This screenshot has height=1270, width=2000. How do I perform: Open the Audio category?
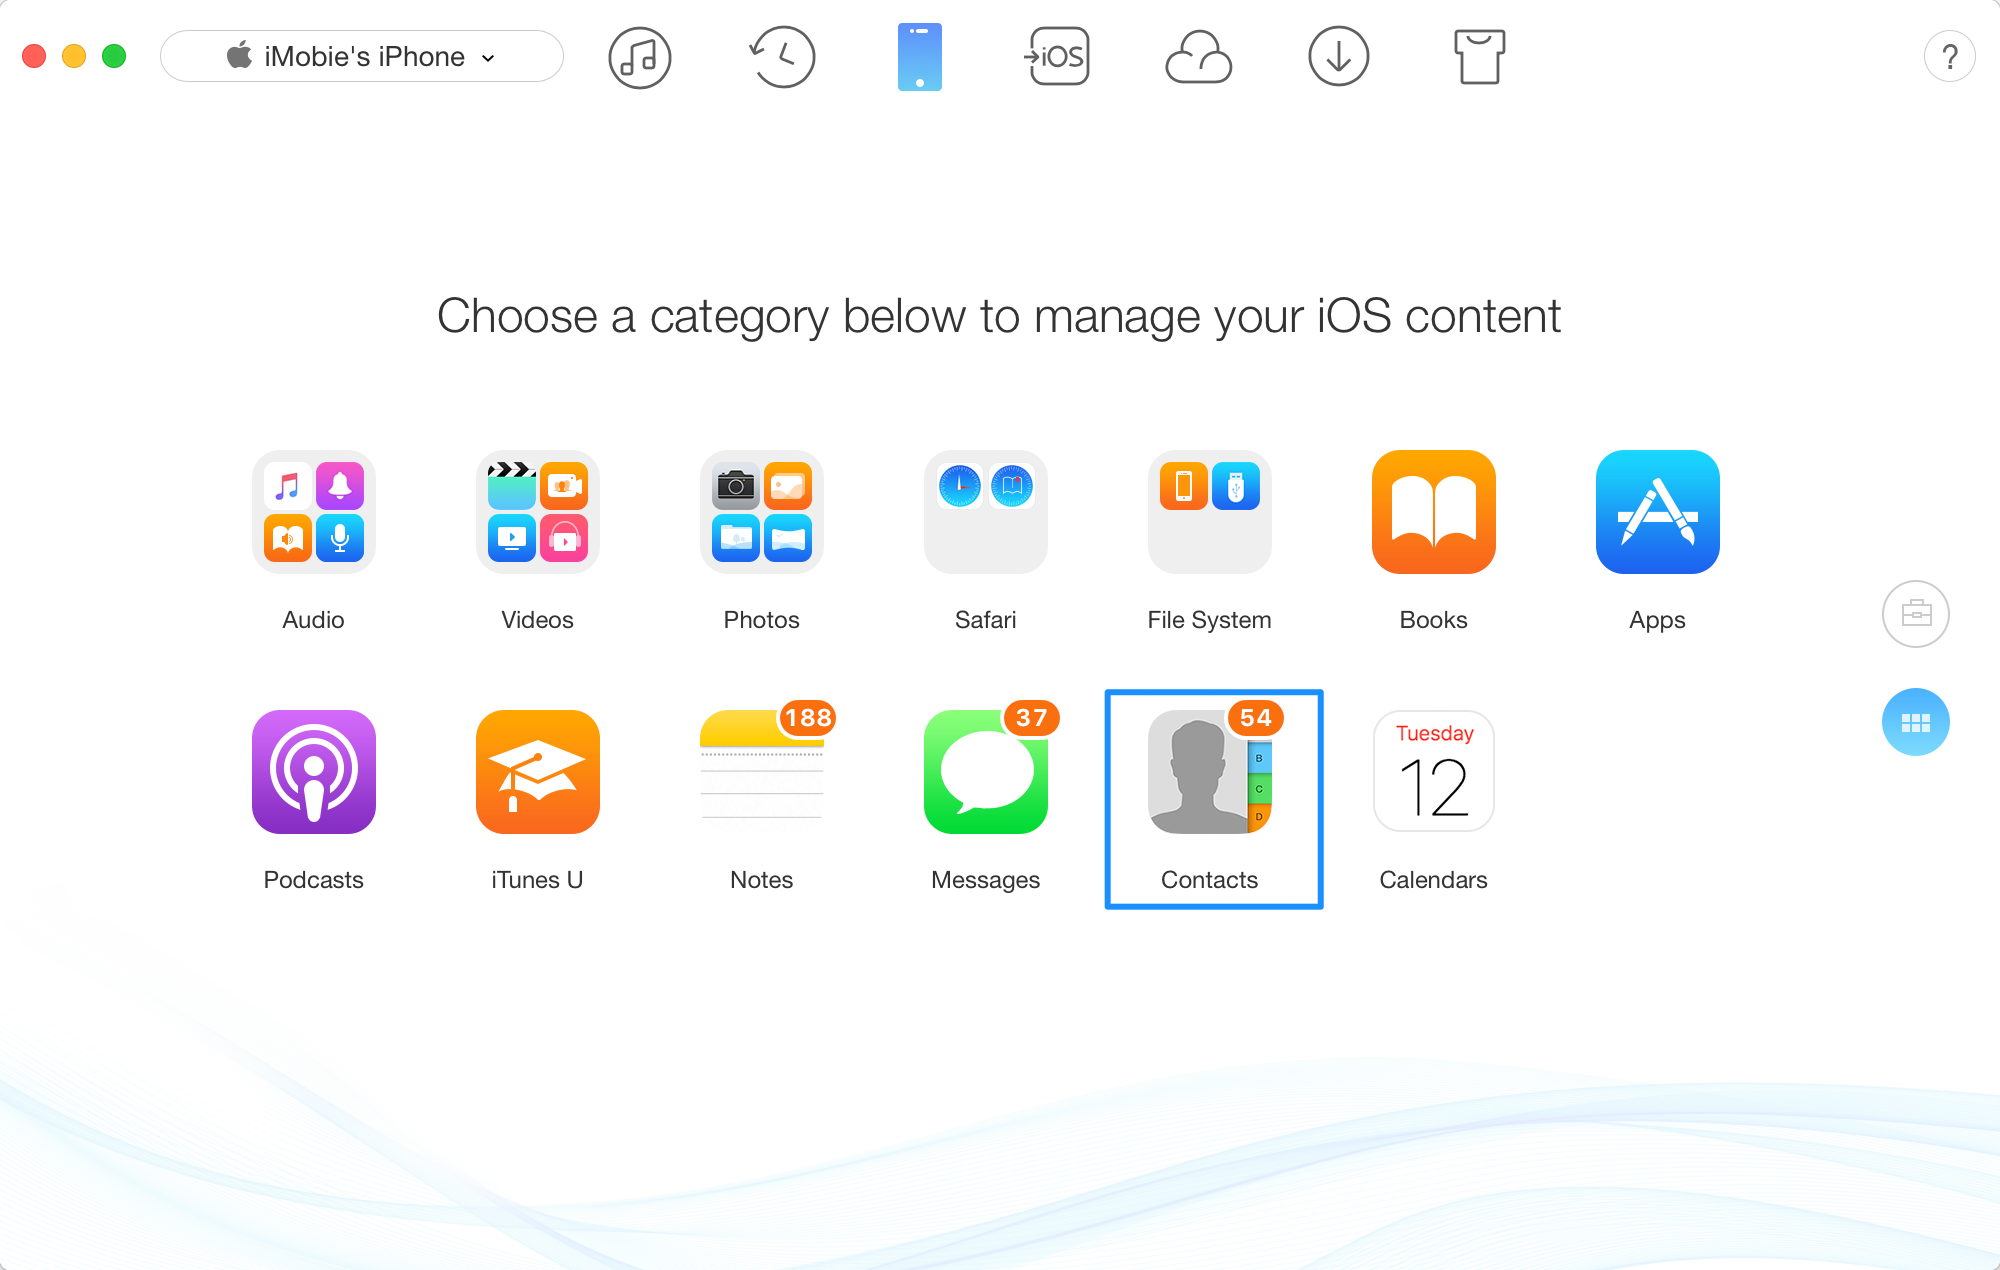tap(314, 512)
